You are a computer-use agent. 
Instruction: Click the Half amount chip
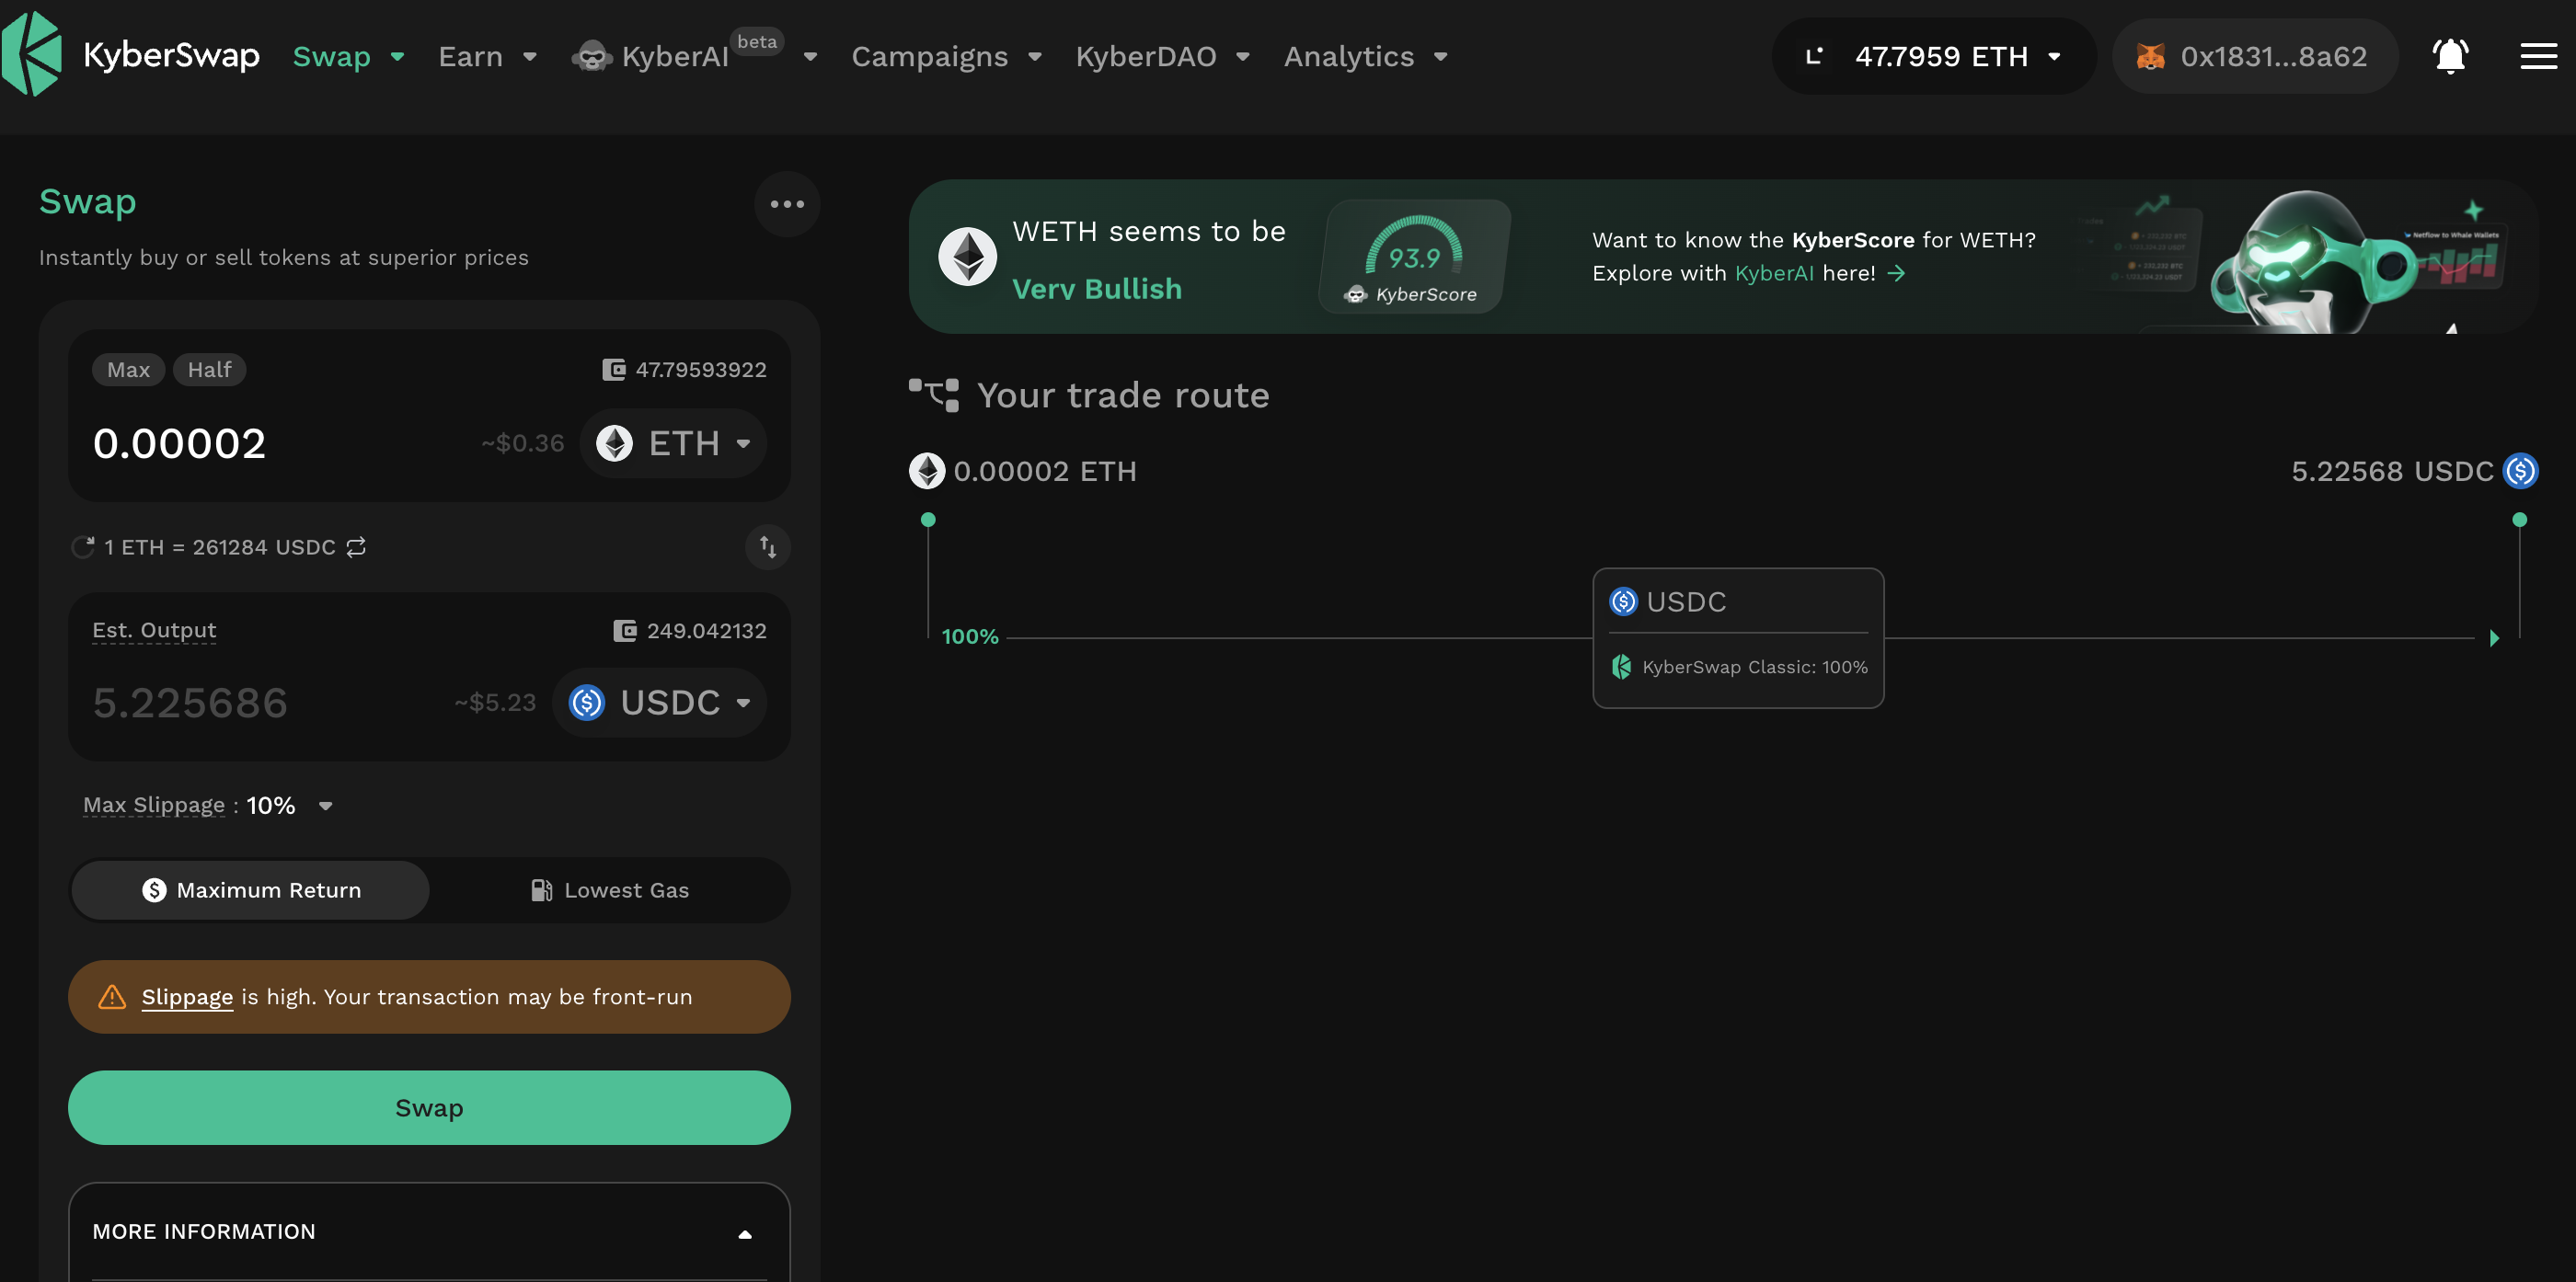(x=209, y=370)
